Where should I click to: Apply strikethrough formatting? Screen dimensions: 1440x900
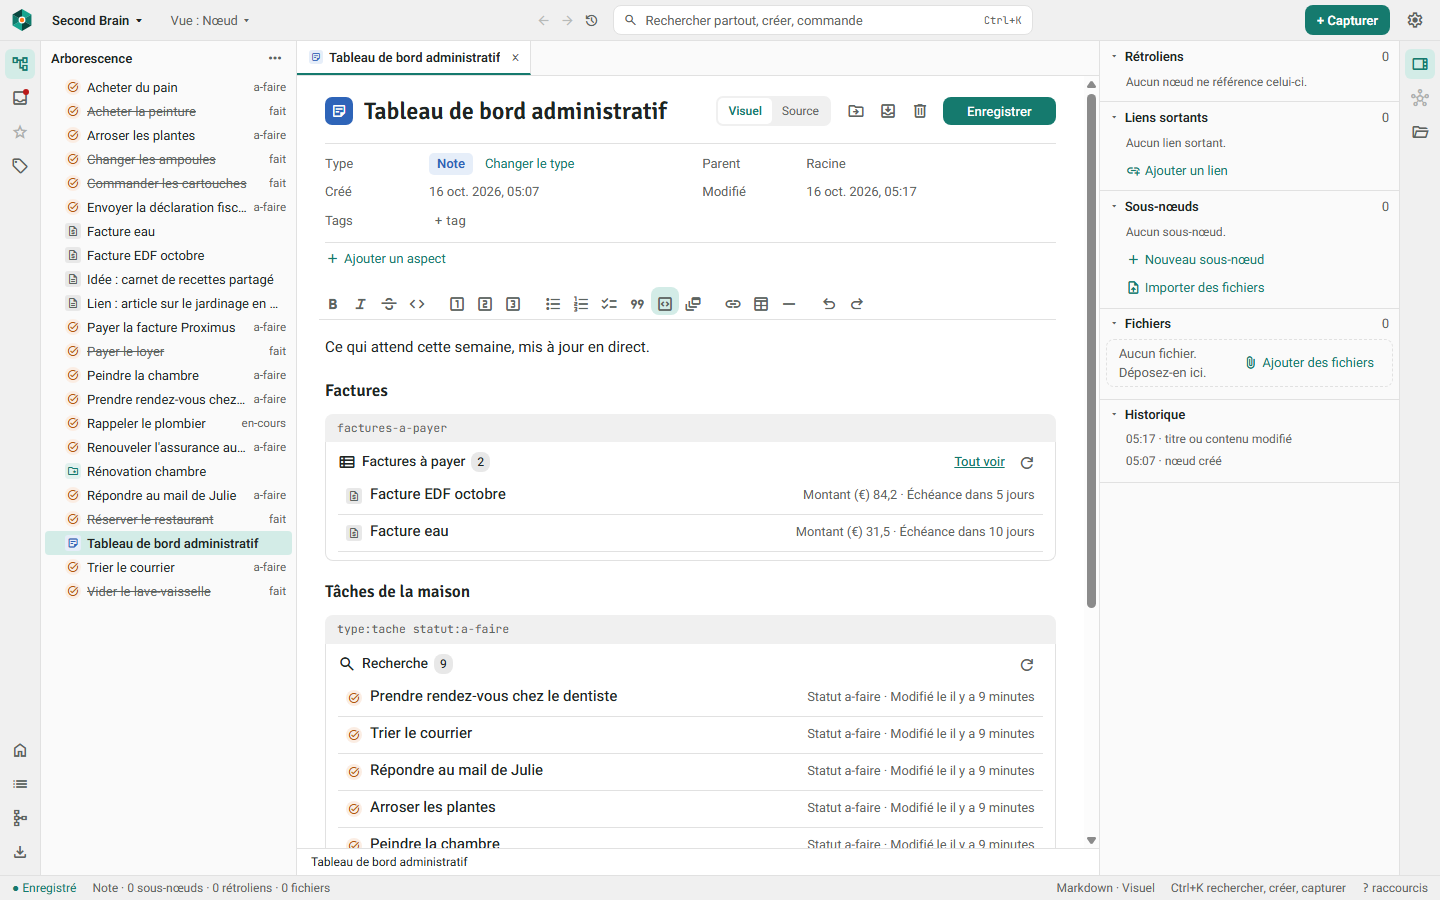coord(389,304)
